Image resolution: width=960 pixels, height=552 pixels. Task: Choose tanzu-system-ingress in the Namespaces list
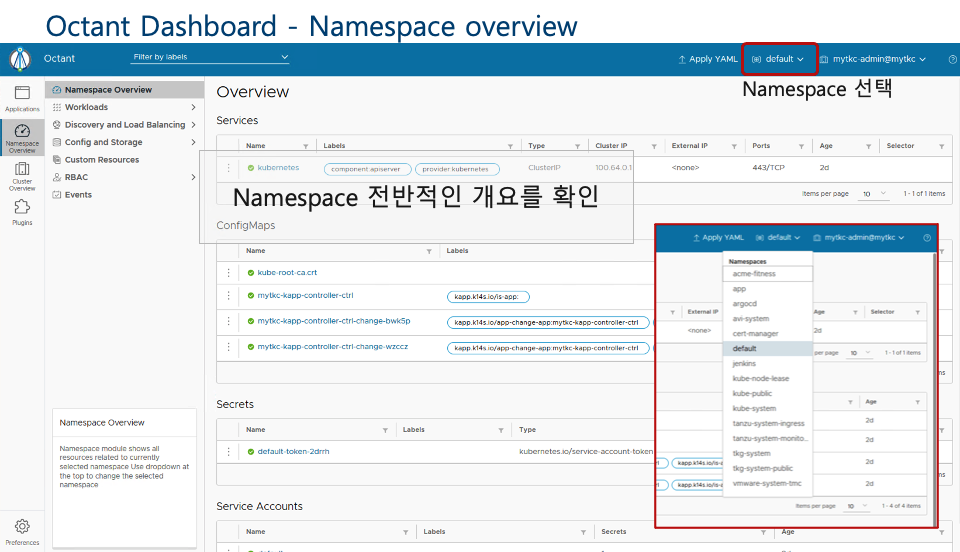pyautogui.click(x=768, y=423)
